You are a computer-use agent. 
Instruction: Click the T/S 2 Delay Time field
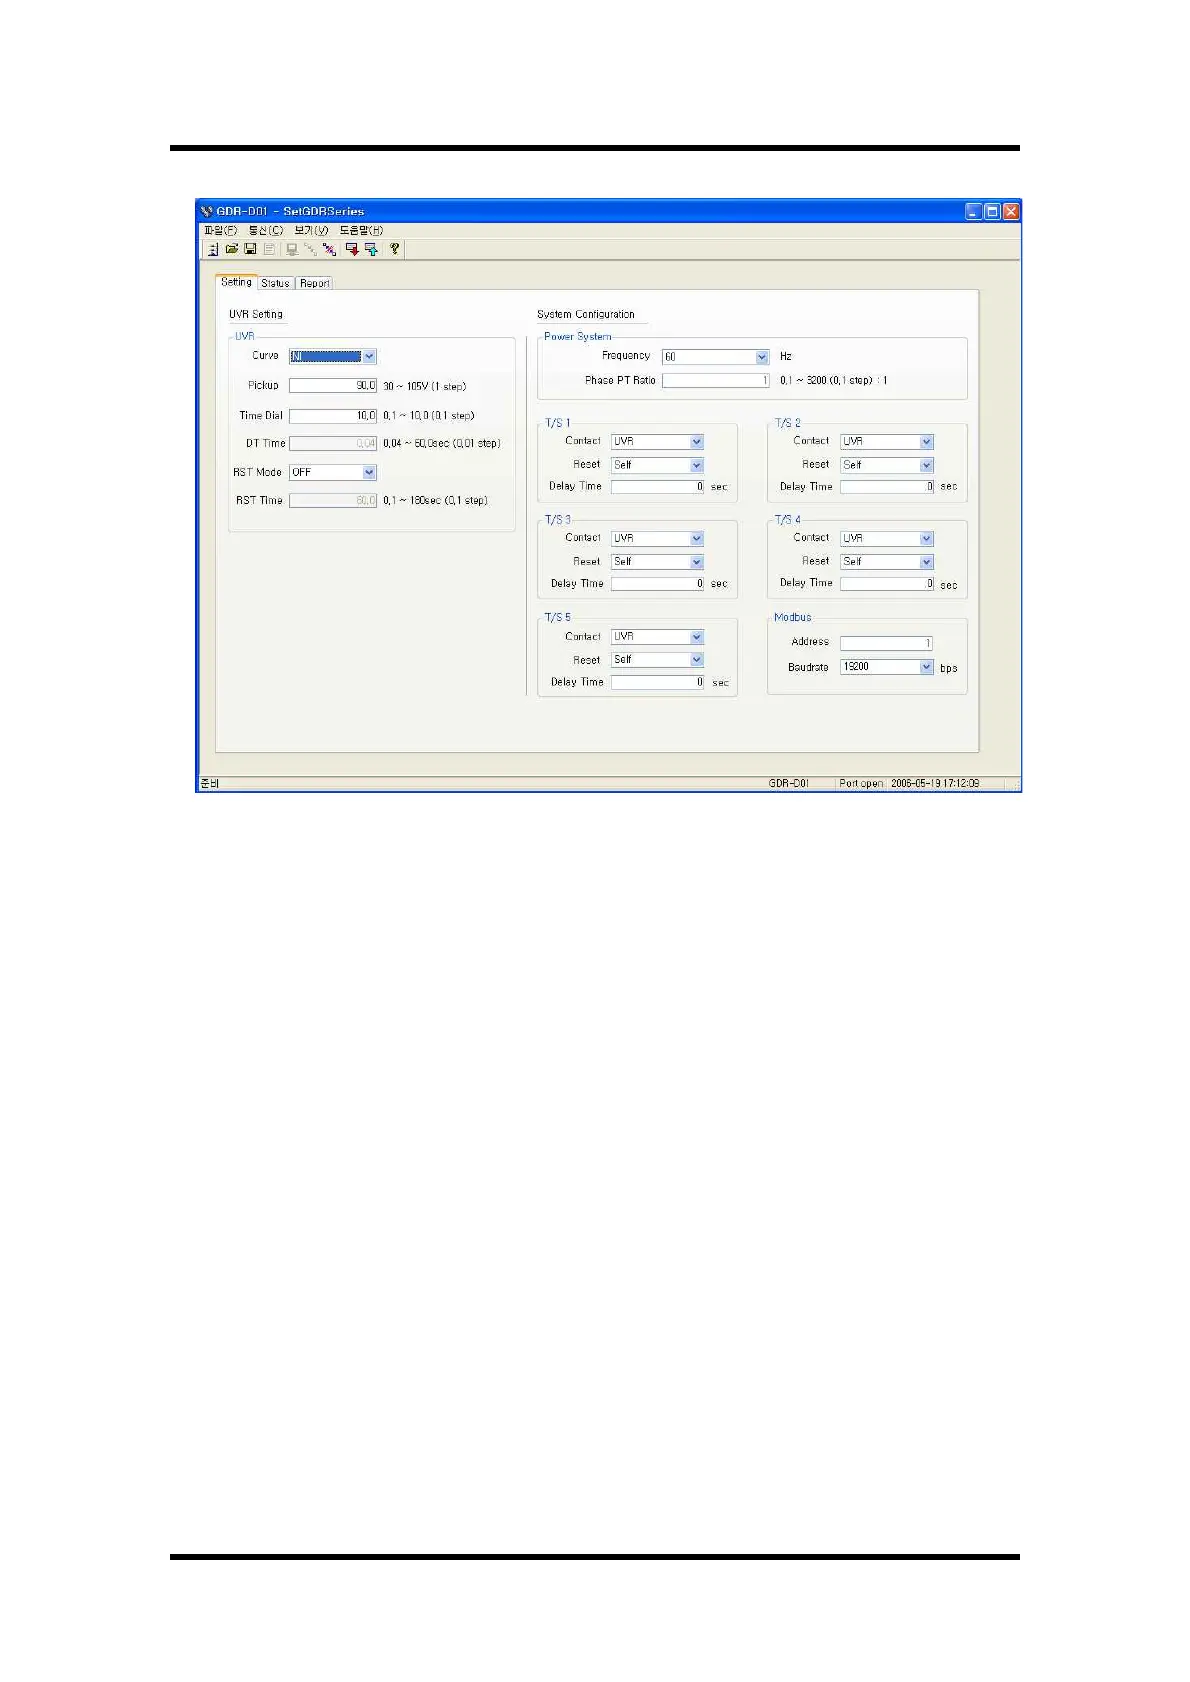[887, 487]
